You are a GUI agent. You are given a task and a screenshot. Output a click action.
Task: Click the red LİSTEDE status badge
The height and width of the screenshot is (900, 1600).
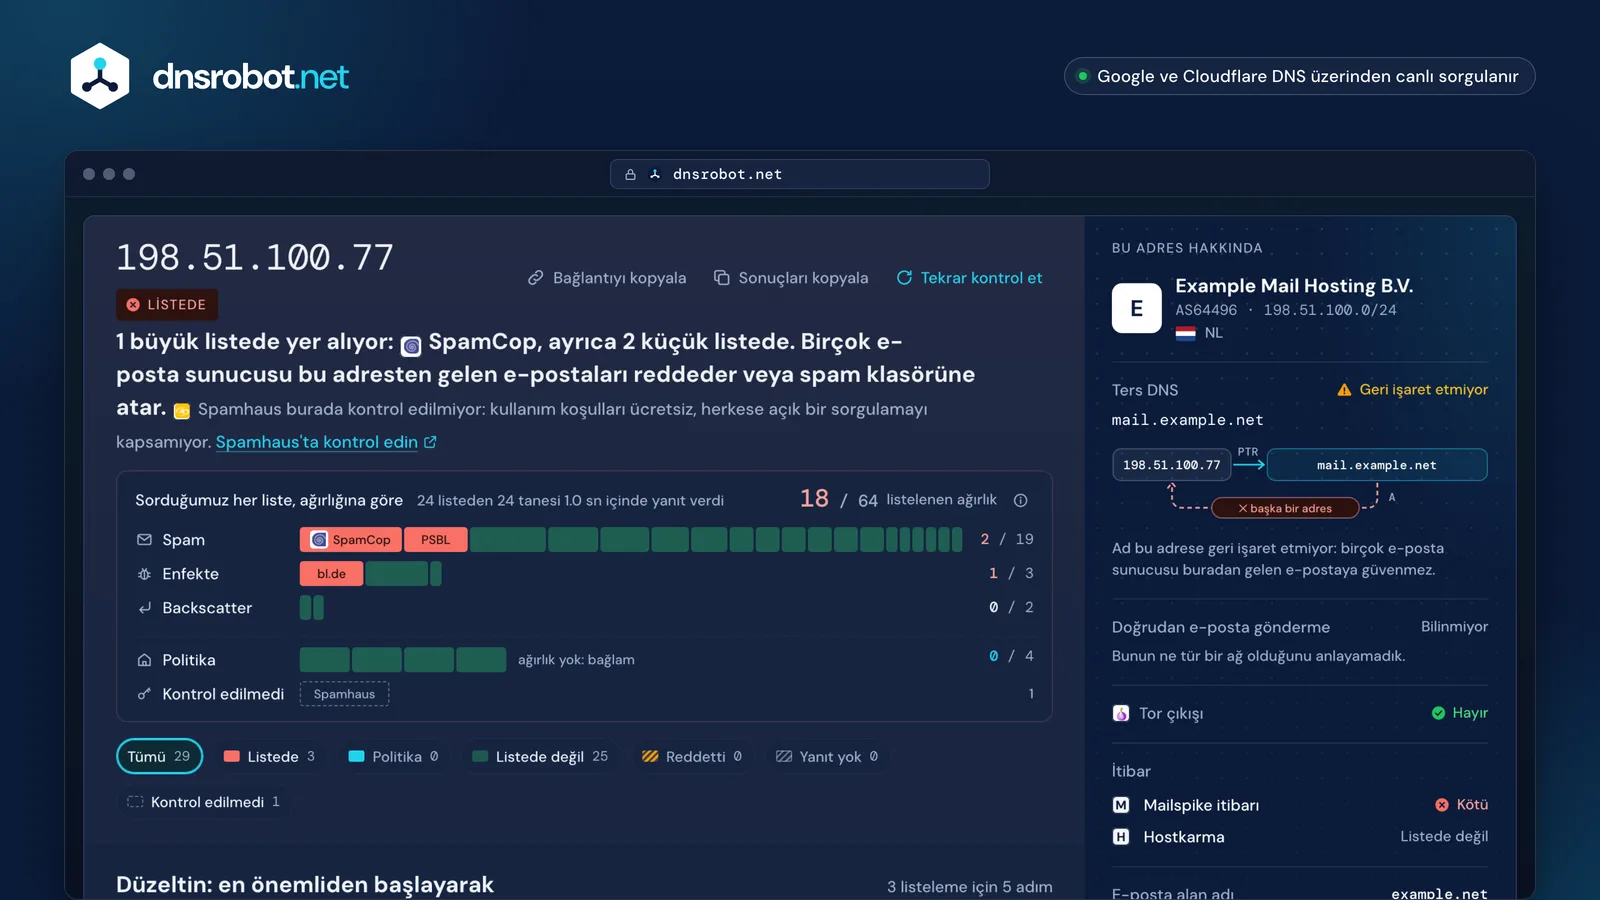point(167,304)
